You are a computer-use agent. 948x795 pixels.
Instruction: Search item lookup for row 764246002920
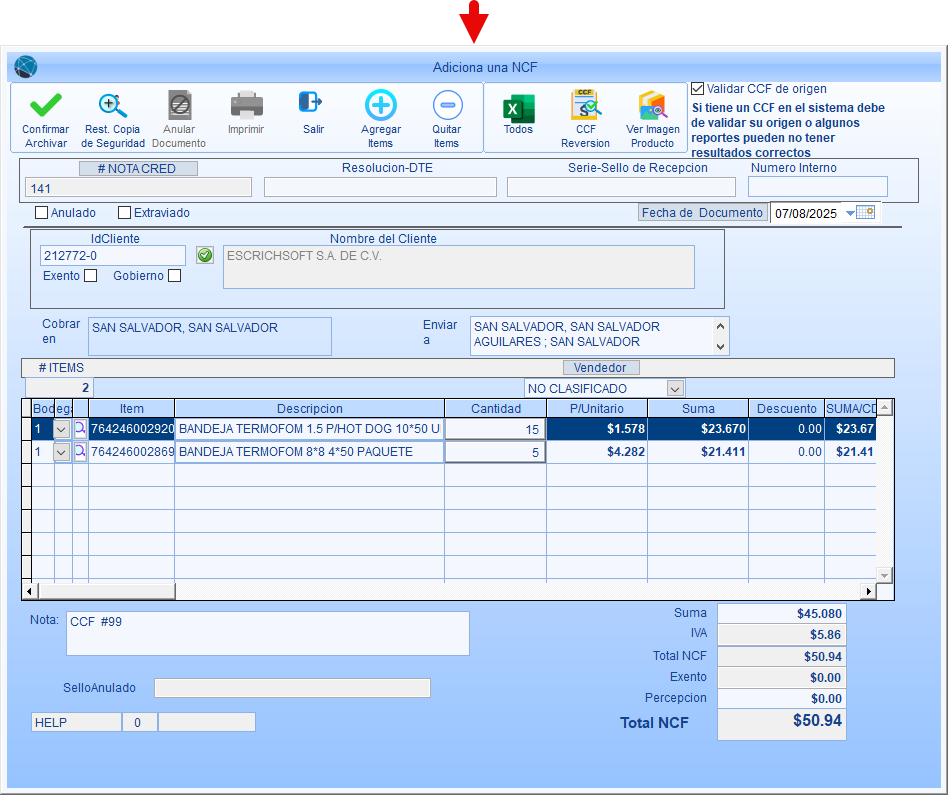pos(80,429)
